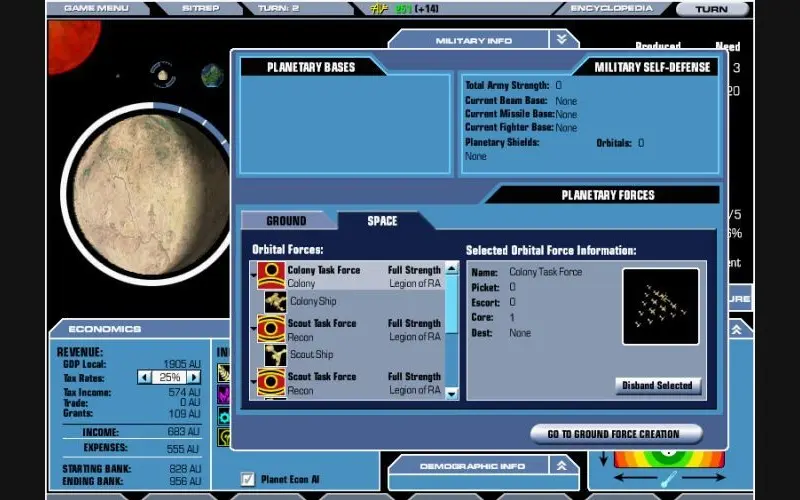Expand the Demographic Info panel chevron
800x500 pixels.
[562, 465]
